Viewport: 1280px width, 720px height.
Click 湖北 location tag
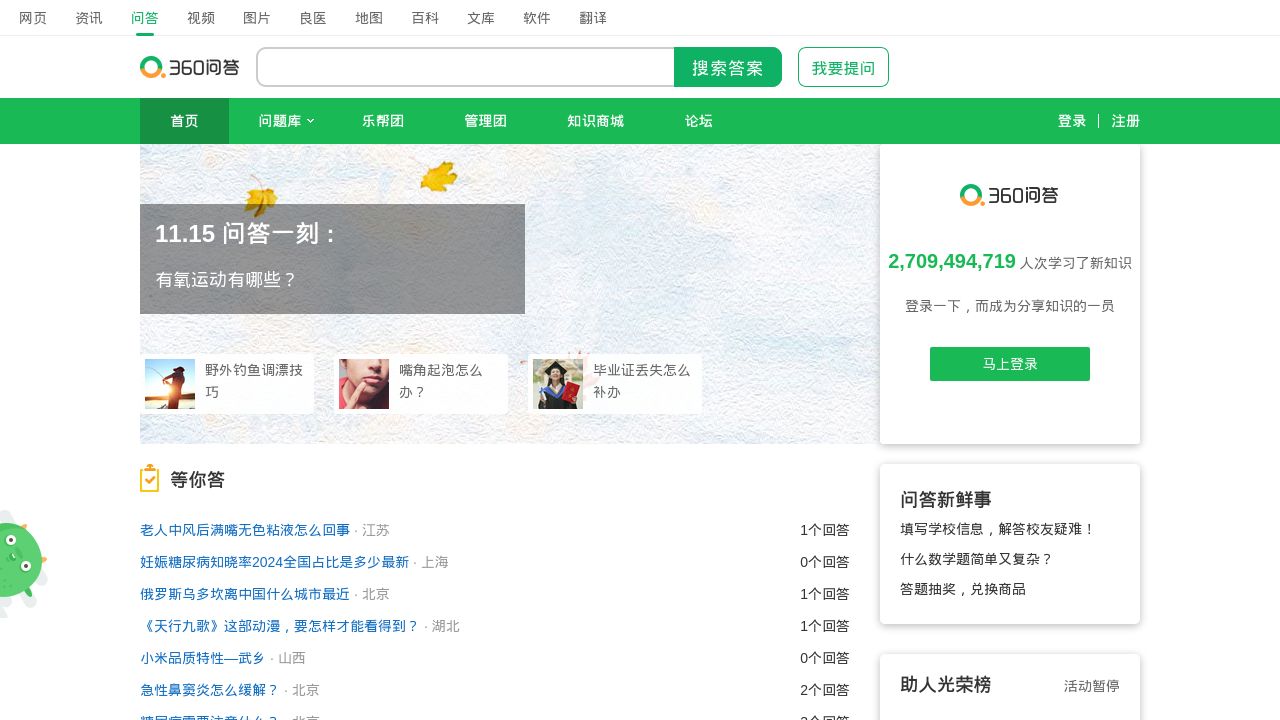point(446,626)
